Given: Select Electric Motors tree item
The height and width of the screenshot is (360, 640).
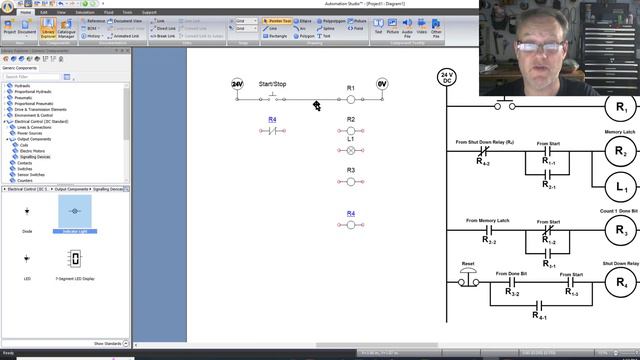Looking at the screenshot, I should [32, 151].
